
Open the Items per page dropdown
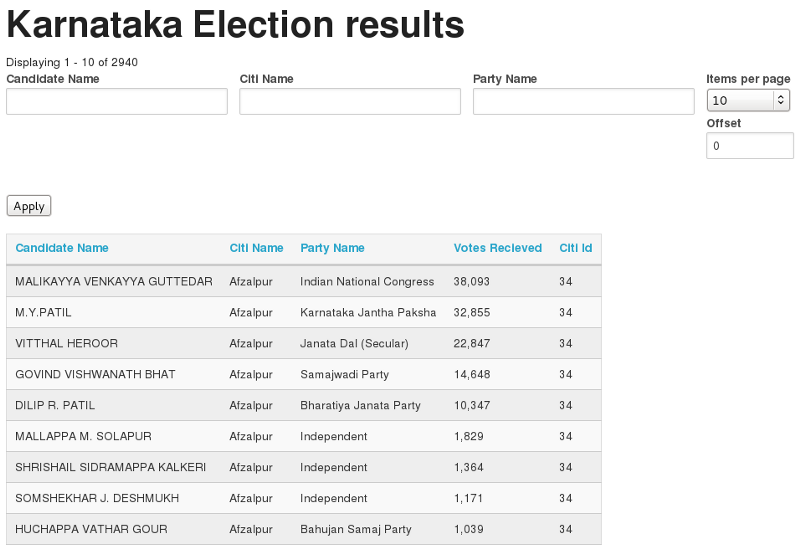coord(748,100)
